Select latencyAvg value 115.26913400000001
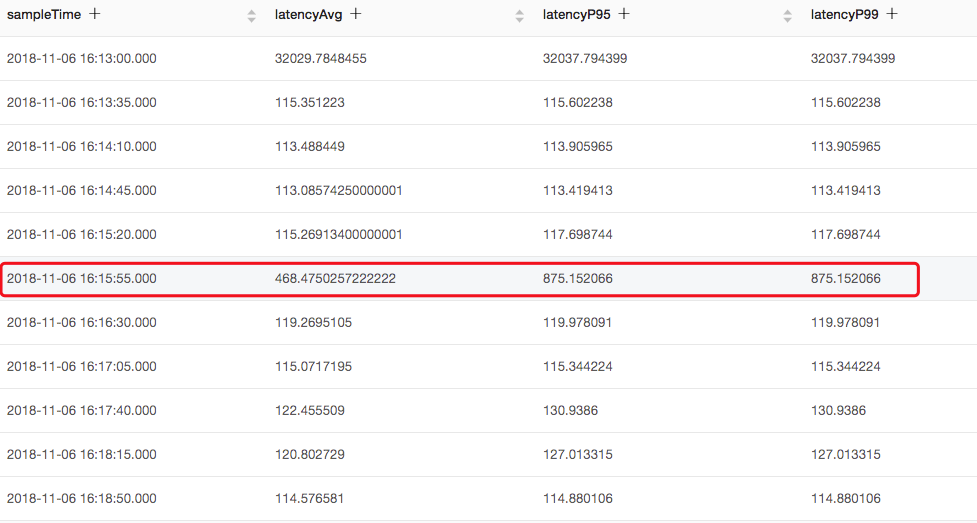The width and height of the screenshot is (977, 523). pos(338,234)
